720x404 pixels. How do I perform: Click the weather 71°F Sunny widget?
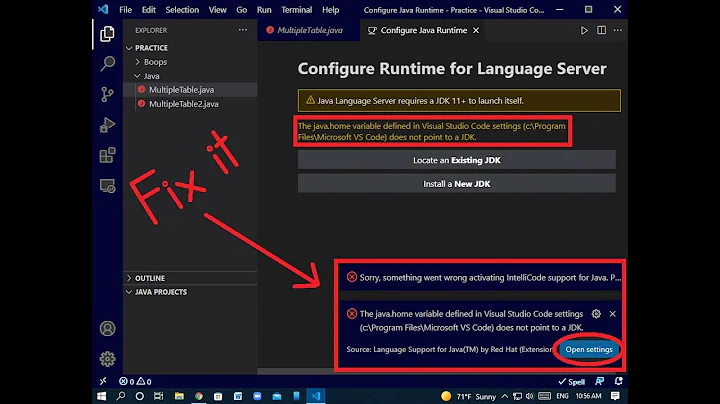pyautogui.click(x=468, y=396)
